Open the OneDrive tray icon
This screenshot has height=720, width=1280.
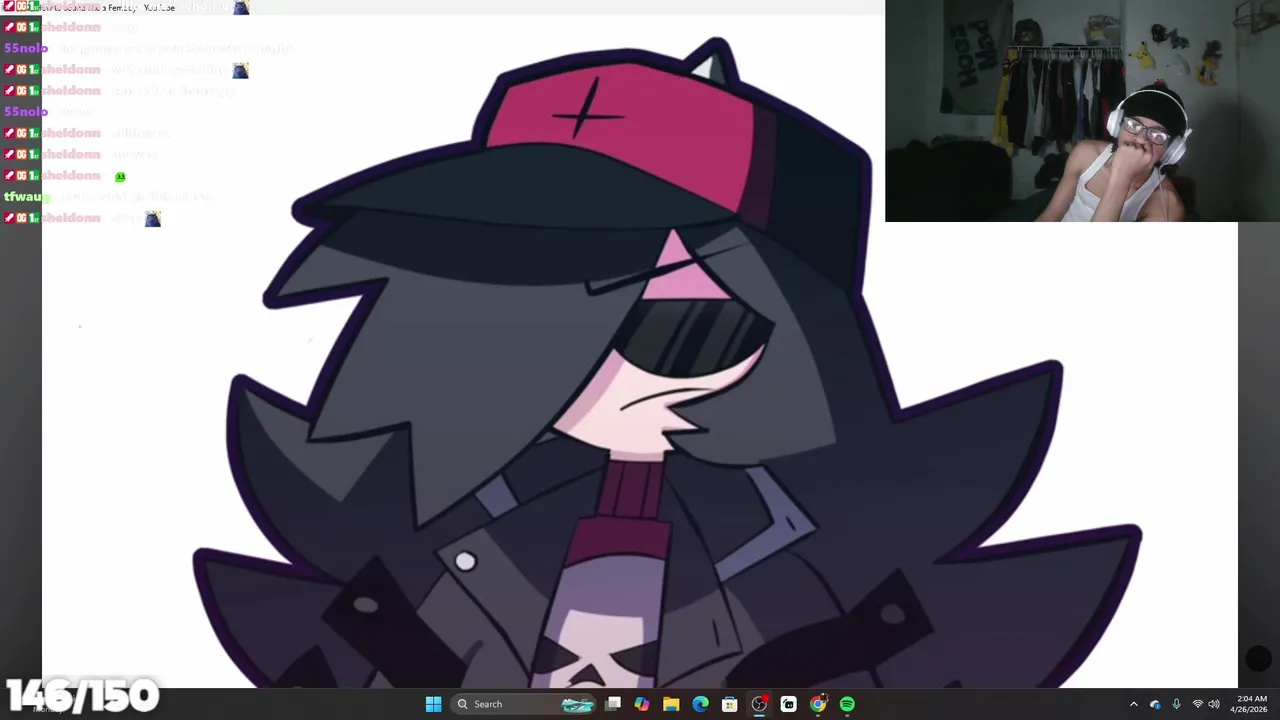pos(1155,704)
